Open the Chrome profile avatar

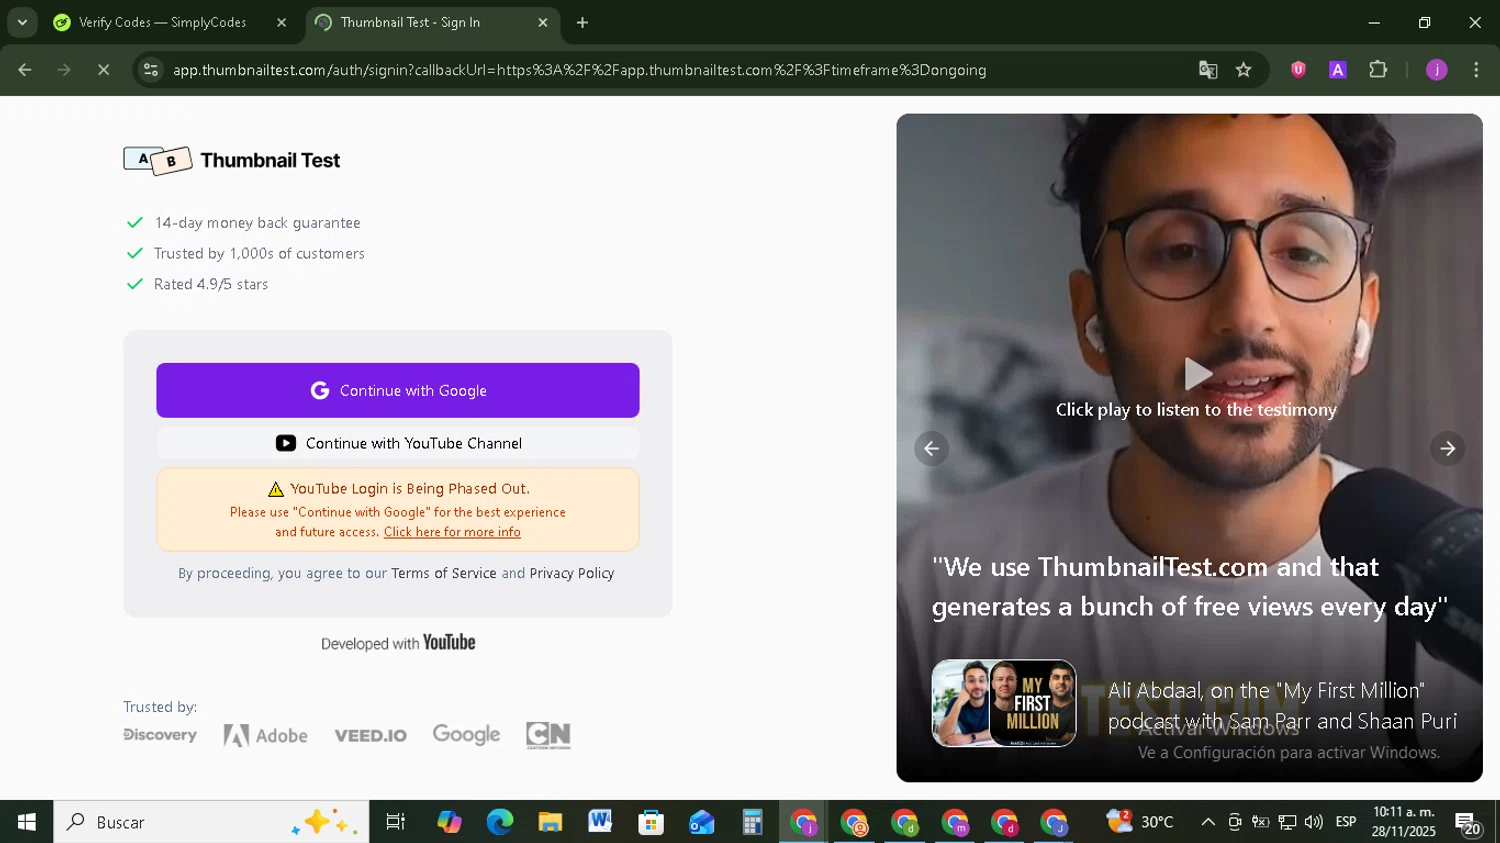pyautogui.click(x=1436, y=70)
